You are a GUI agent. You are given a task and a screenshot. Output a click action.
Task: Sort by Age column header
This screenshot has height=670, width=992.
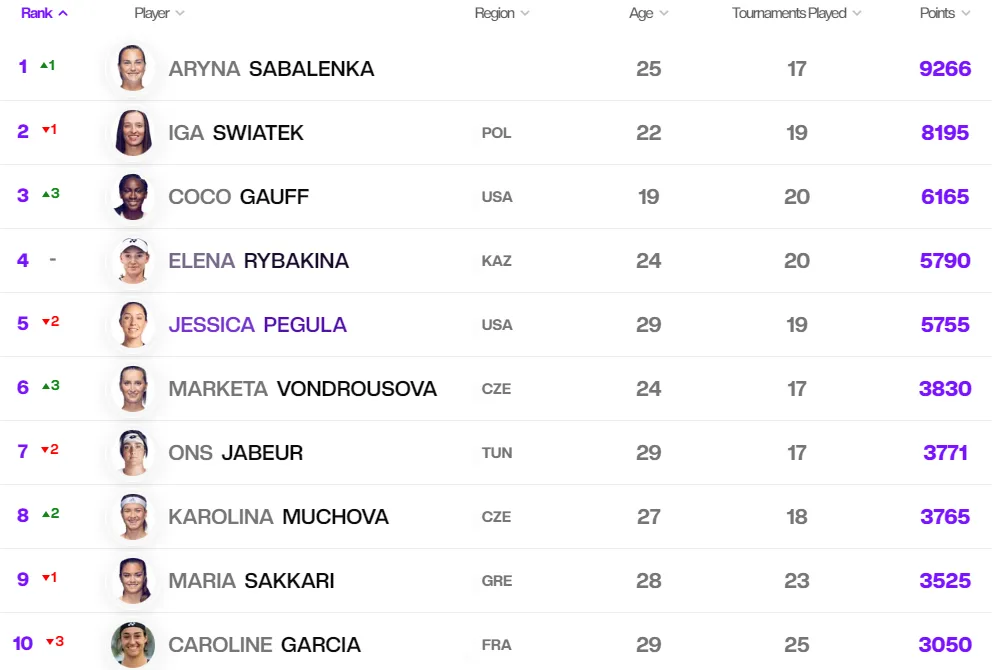(648, 13)
